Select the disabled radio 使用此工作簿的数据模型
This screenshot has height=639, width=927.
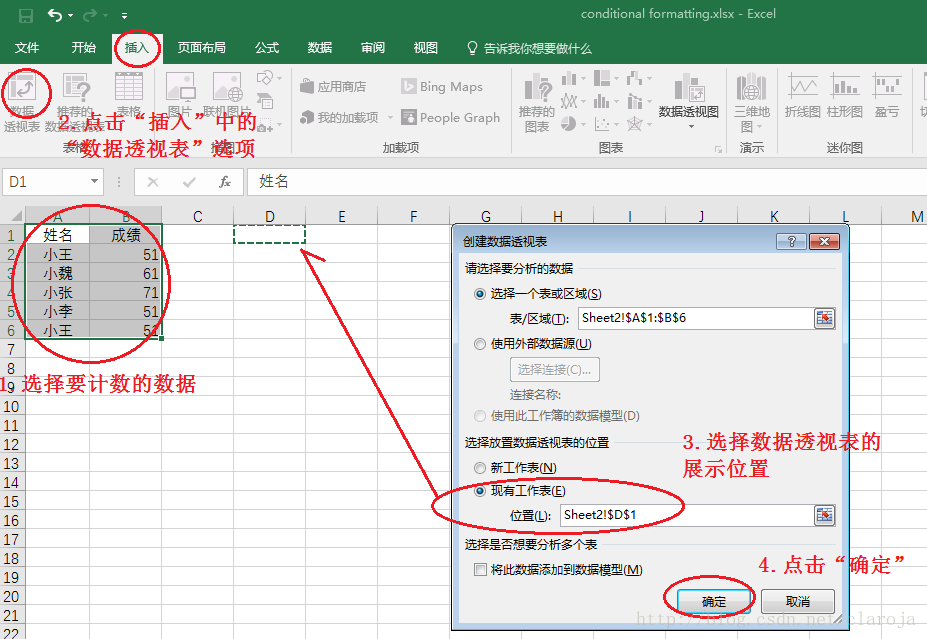coord(480,416)
